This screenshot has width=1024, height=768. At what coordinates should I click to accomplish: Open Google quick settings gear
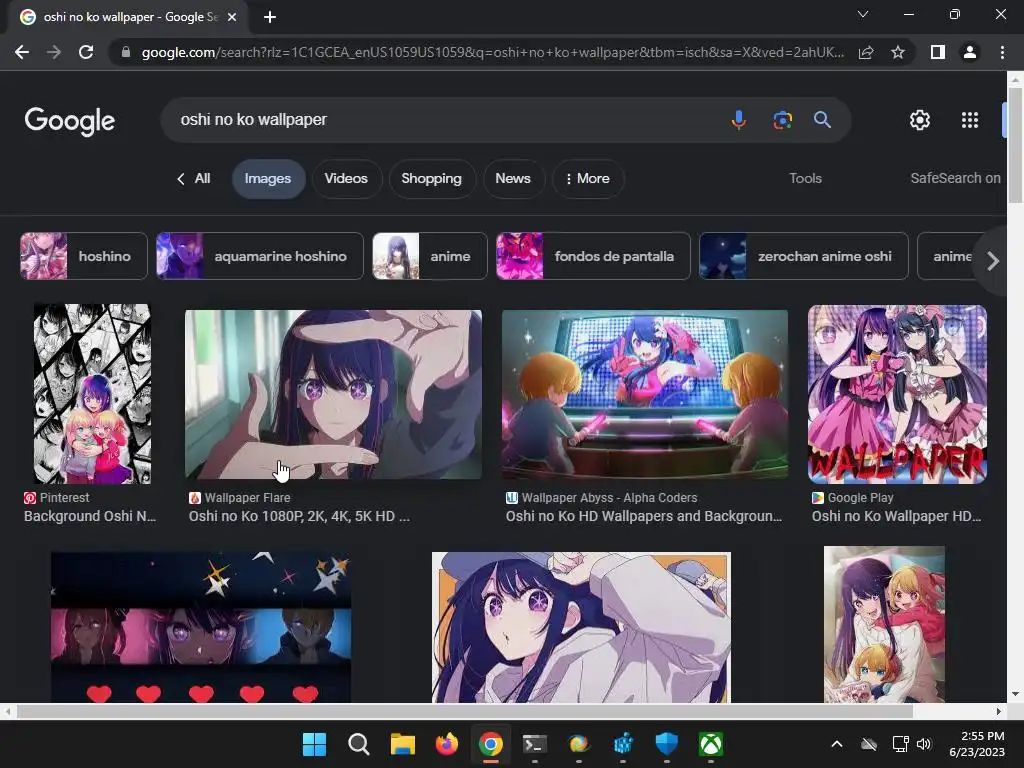click(x=920, y=120)
